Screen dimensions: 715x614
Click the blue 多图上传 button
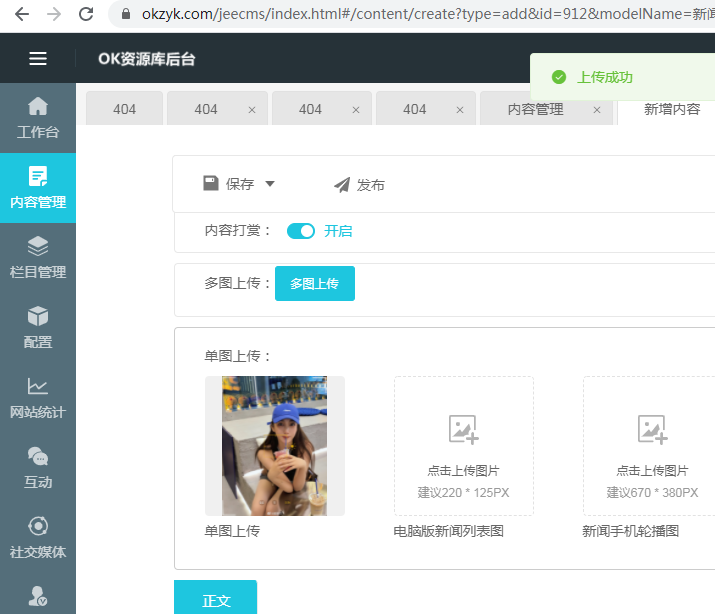tap(314, 284)
